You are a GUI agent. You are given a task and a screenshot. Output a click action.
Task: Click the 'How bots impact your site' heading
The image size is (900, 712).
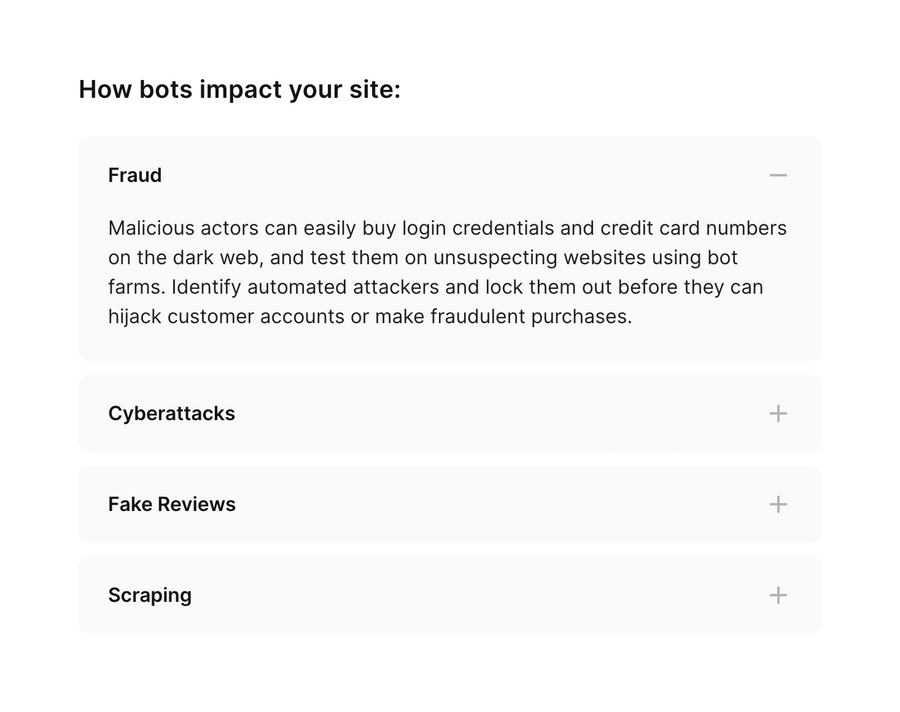point(240,89)
